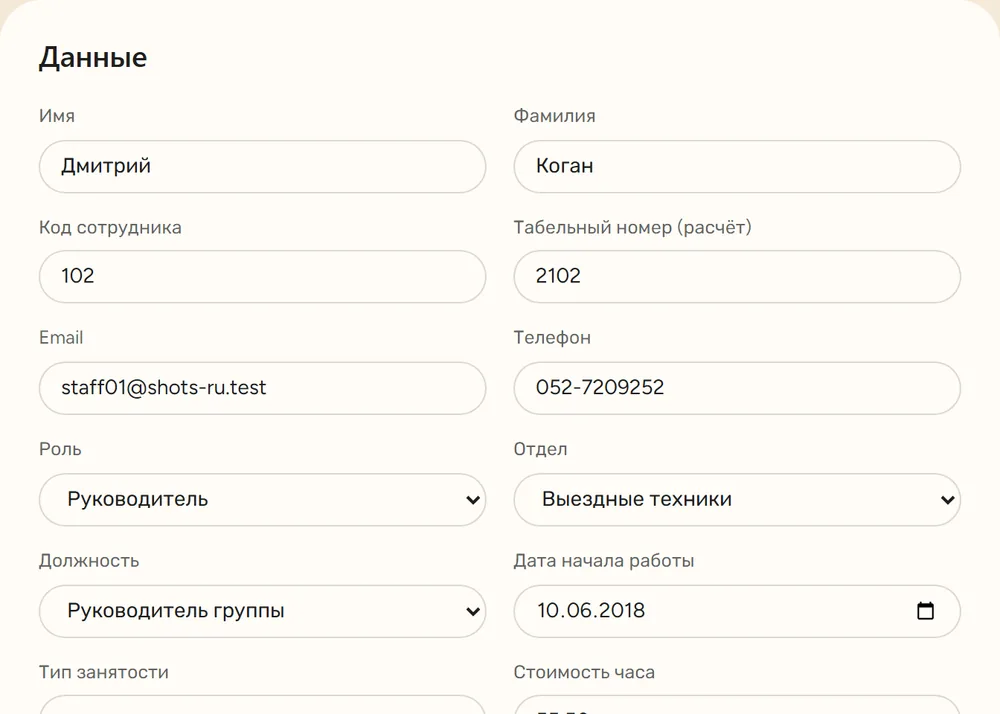
Task: Focus the Имя field containing Дмитрий
Action: point(262,166)
